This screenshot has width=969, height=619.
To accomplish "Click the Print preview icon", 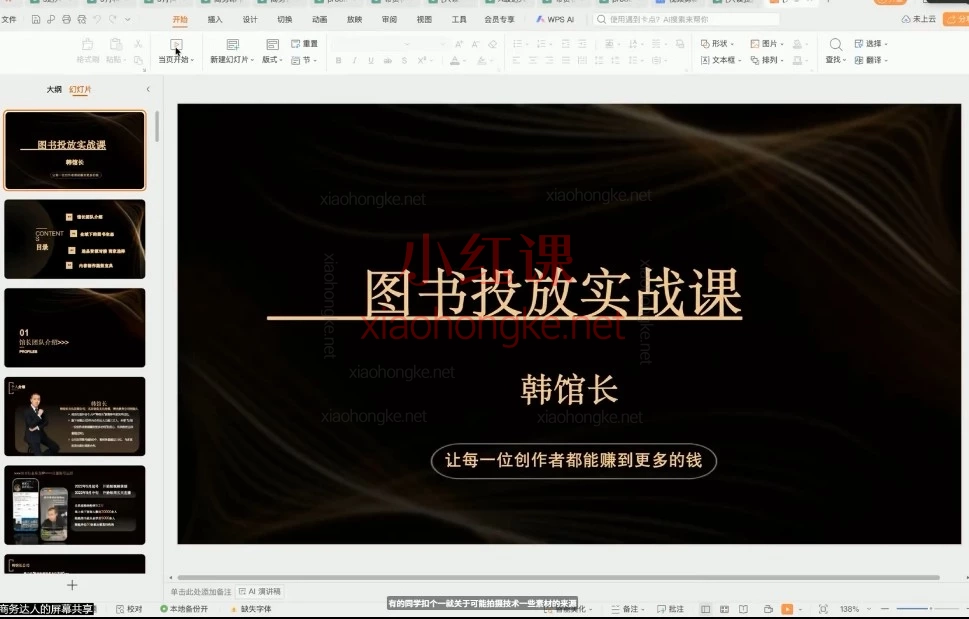I will pyautogui.click(x=82, y=20).
